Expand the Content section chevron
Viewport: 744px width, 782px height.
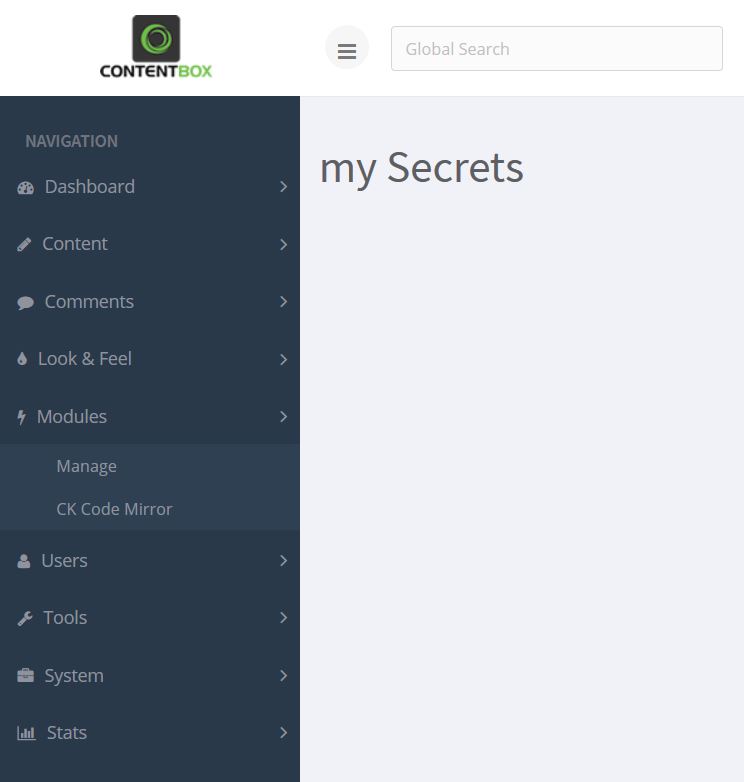tap(283, 244)
